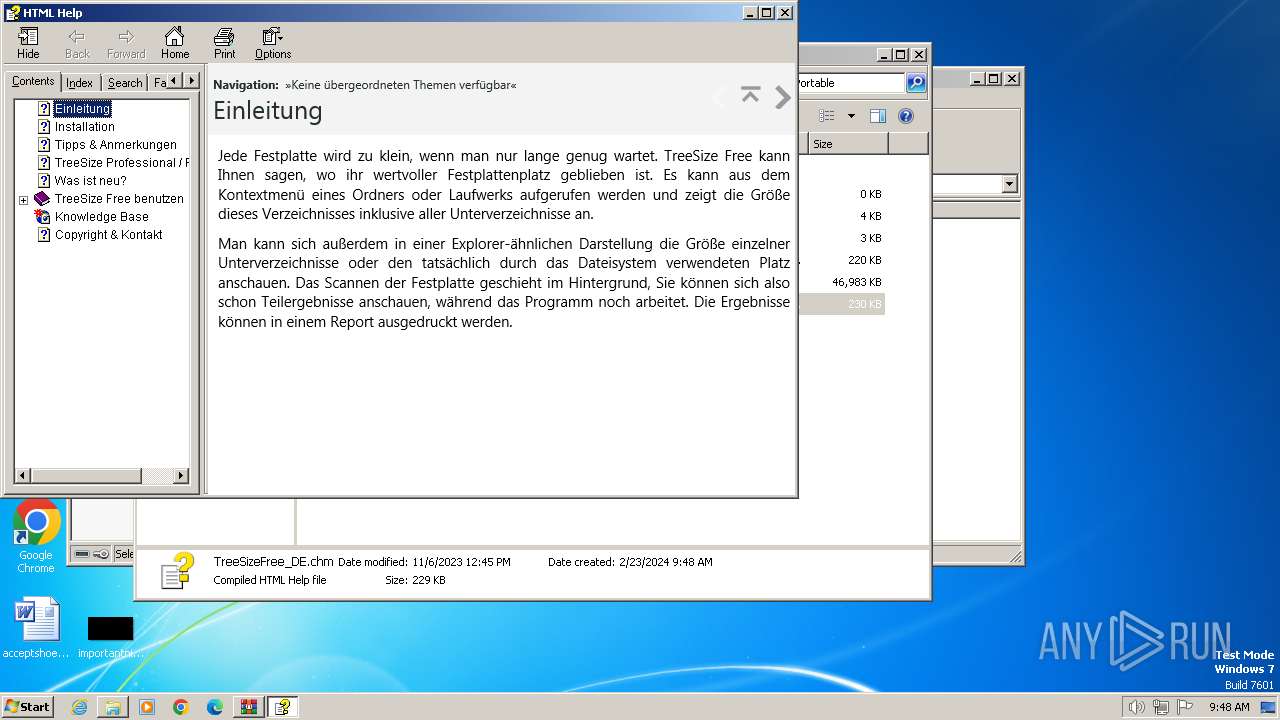Open Google Chrome desktop shortcut
This screenshot has height=720, width=1280.
click(x=36, y=536)
